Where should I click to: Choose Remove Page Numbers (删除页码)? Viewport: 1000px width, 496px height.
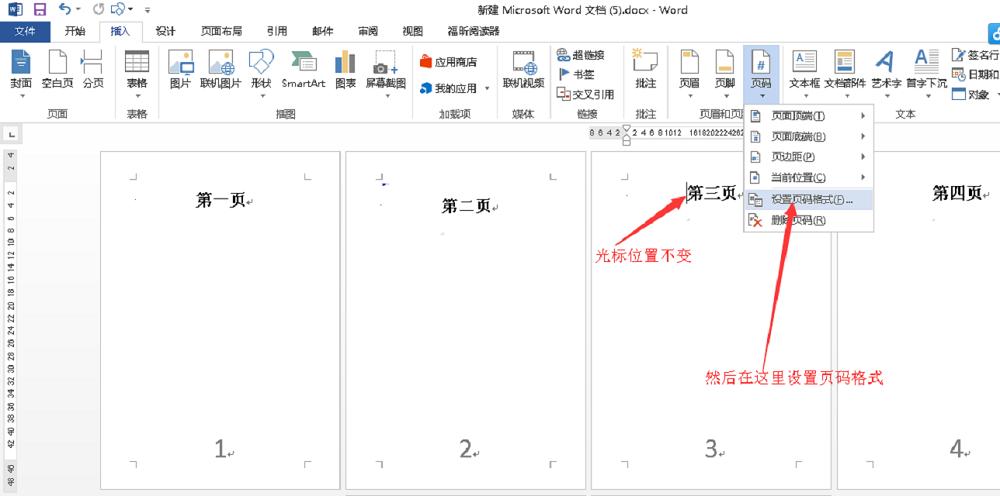tap(809, 221)
